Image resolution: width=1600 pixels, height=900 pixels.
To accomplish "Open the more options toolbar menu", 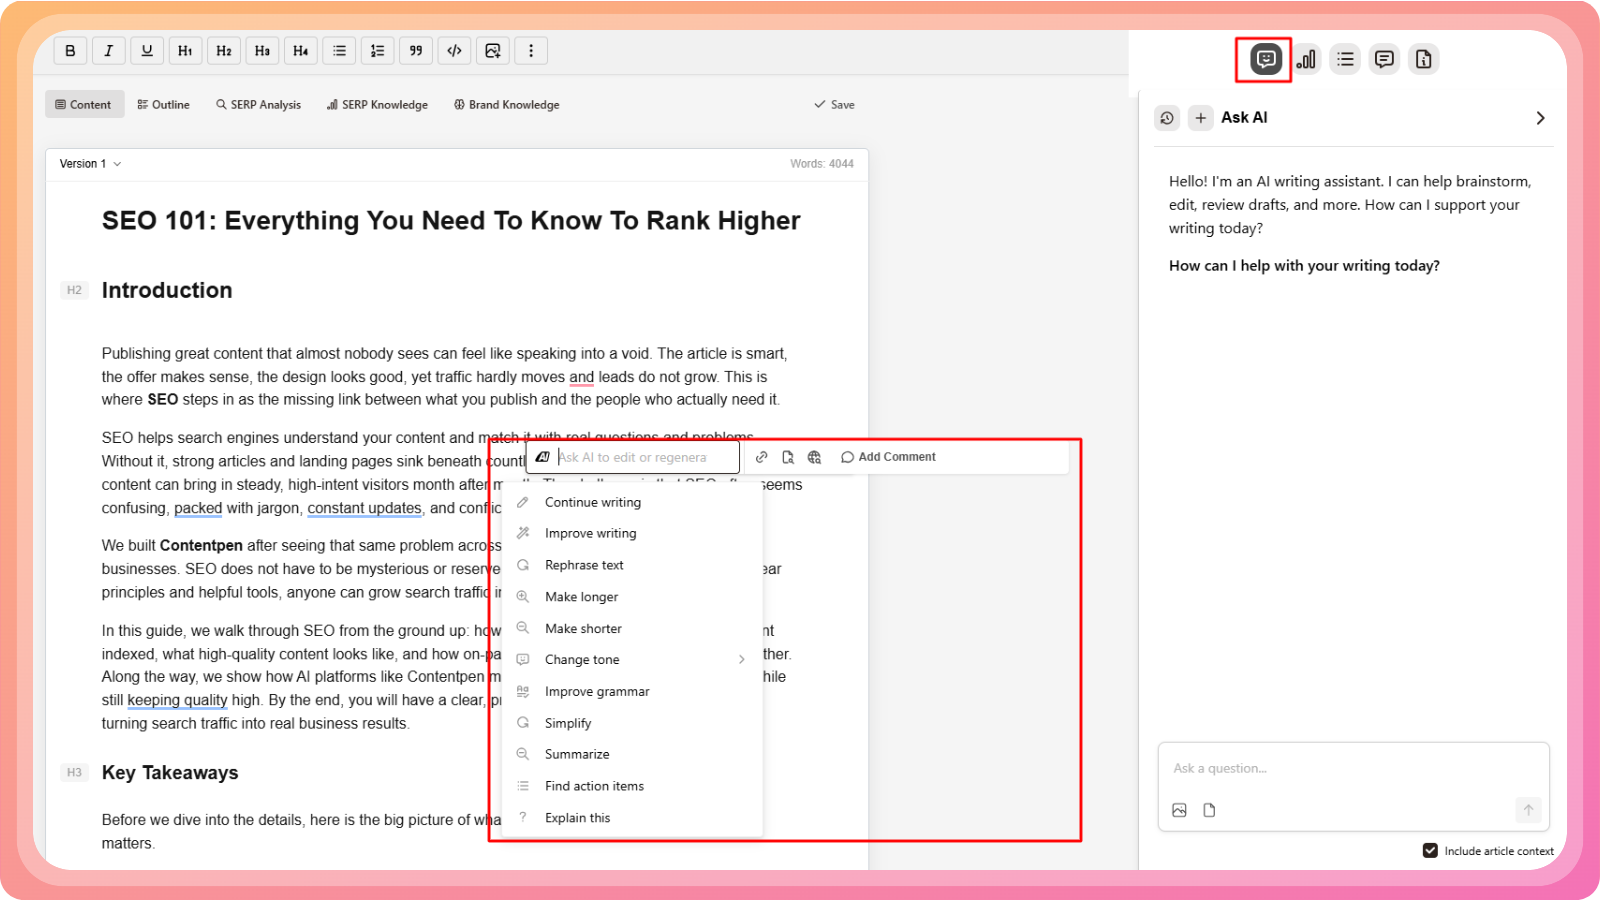I will click(531, 51).
